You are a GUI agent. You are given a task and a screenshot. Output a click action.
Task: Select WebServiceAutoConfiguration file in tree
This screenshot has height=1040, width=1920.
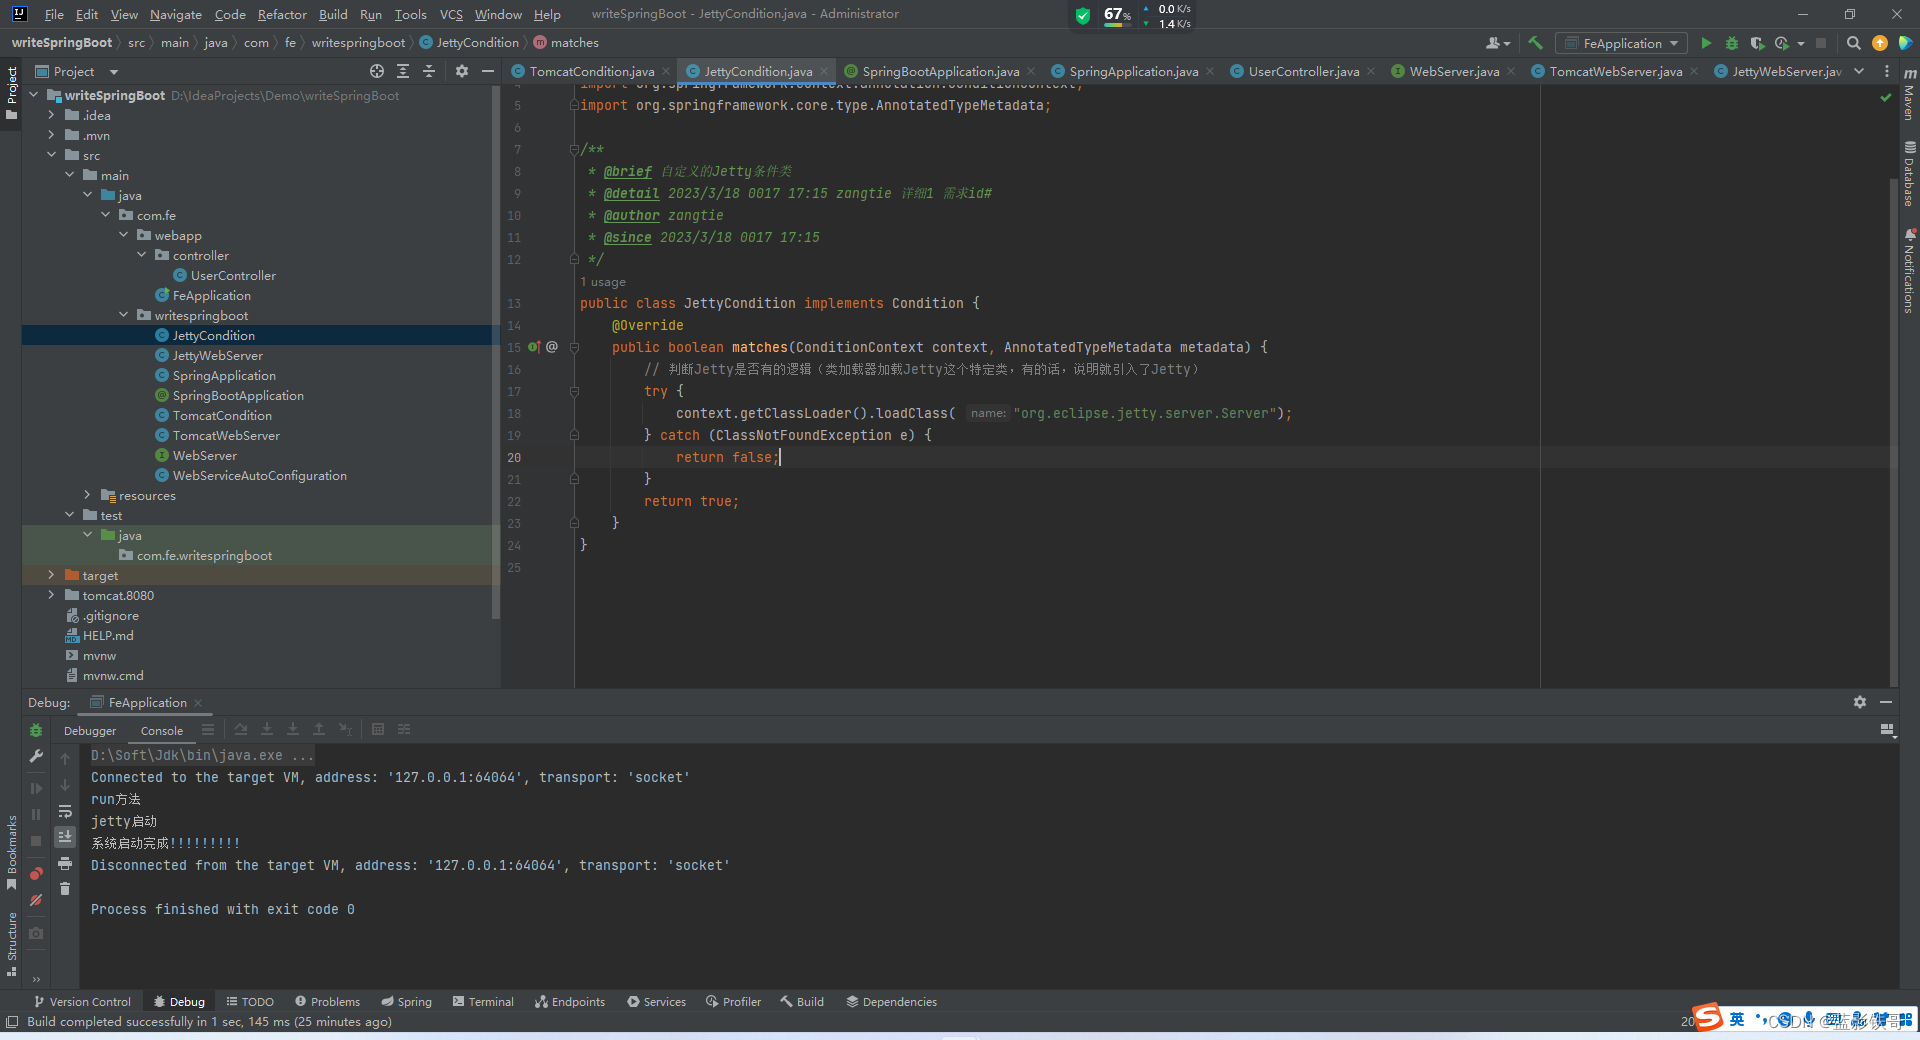pos(259,475)
